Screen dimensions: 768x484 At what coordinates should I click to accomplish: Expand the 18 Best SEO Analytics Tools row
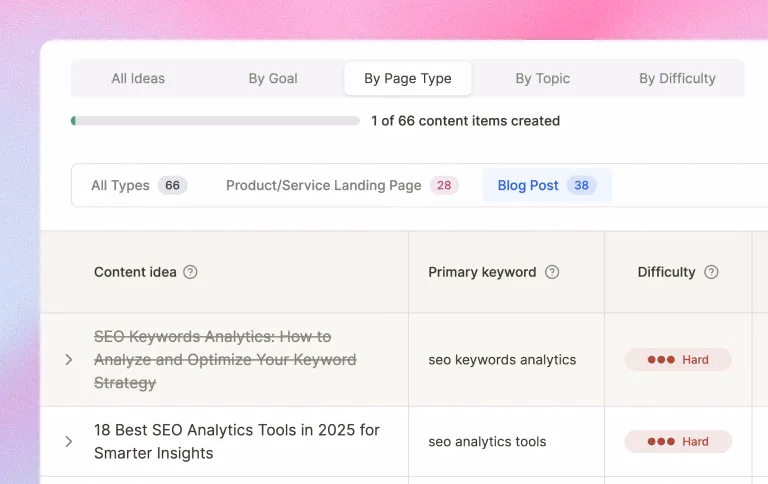pos(69,441)
